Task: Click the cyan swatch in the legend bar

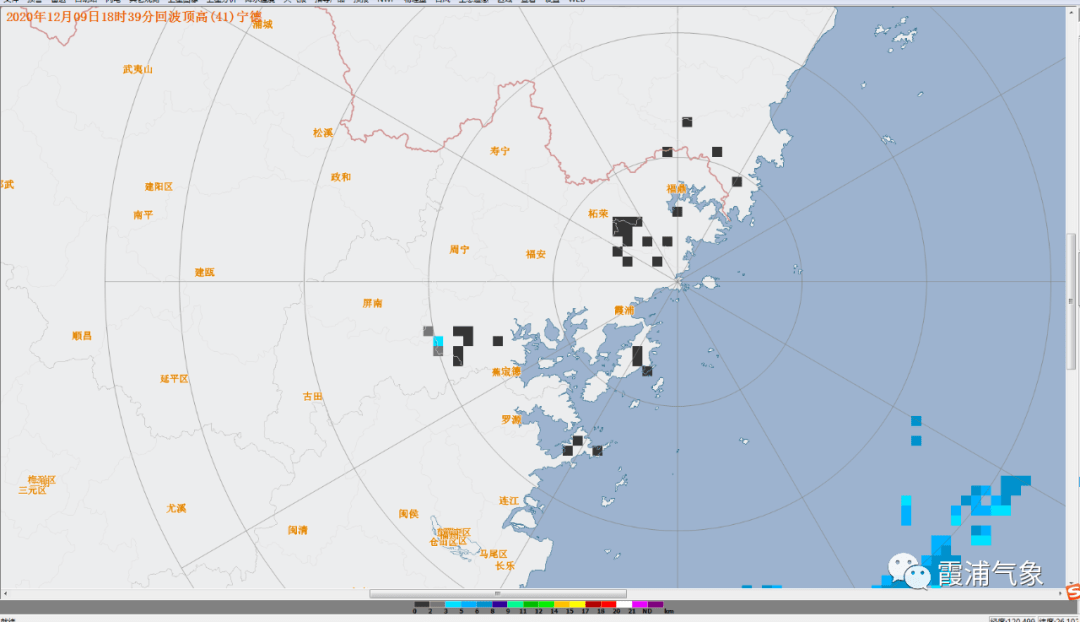Action: [x=453, y=604]
